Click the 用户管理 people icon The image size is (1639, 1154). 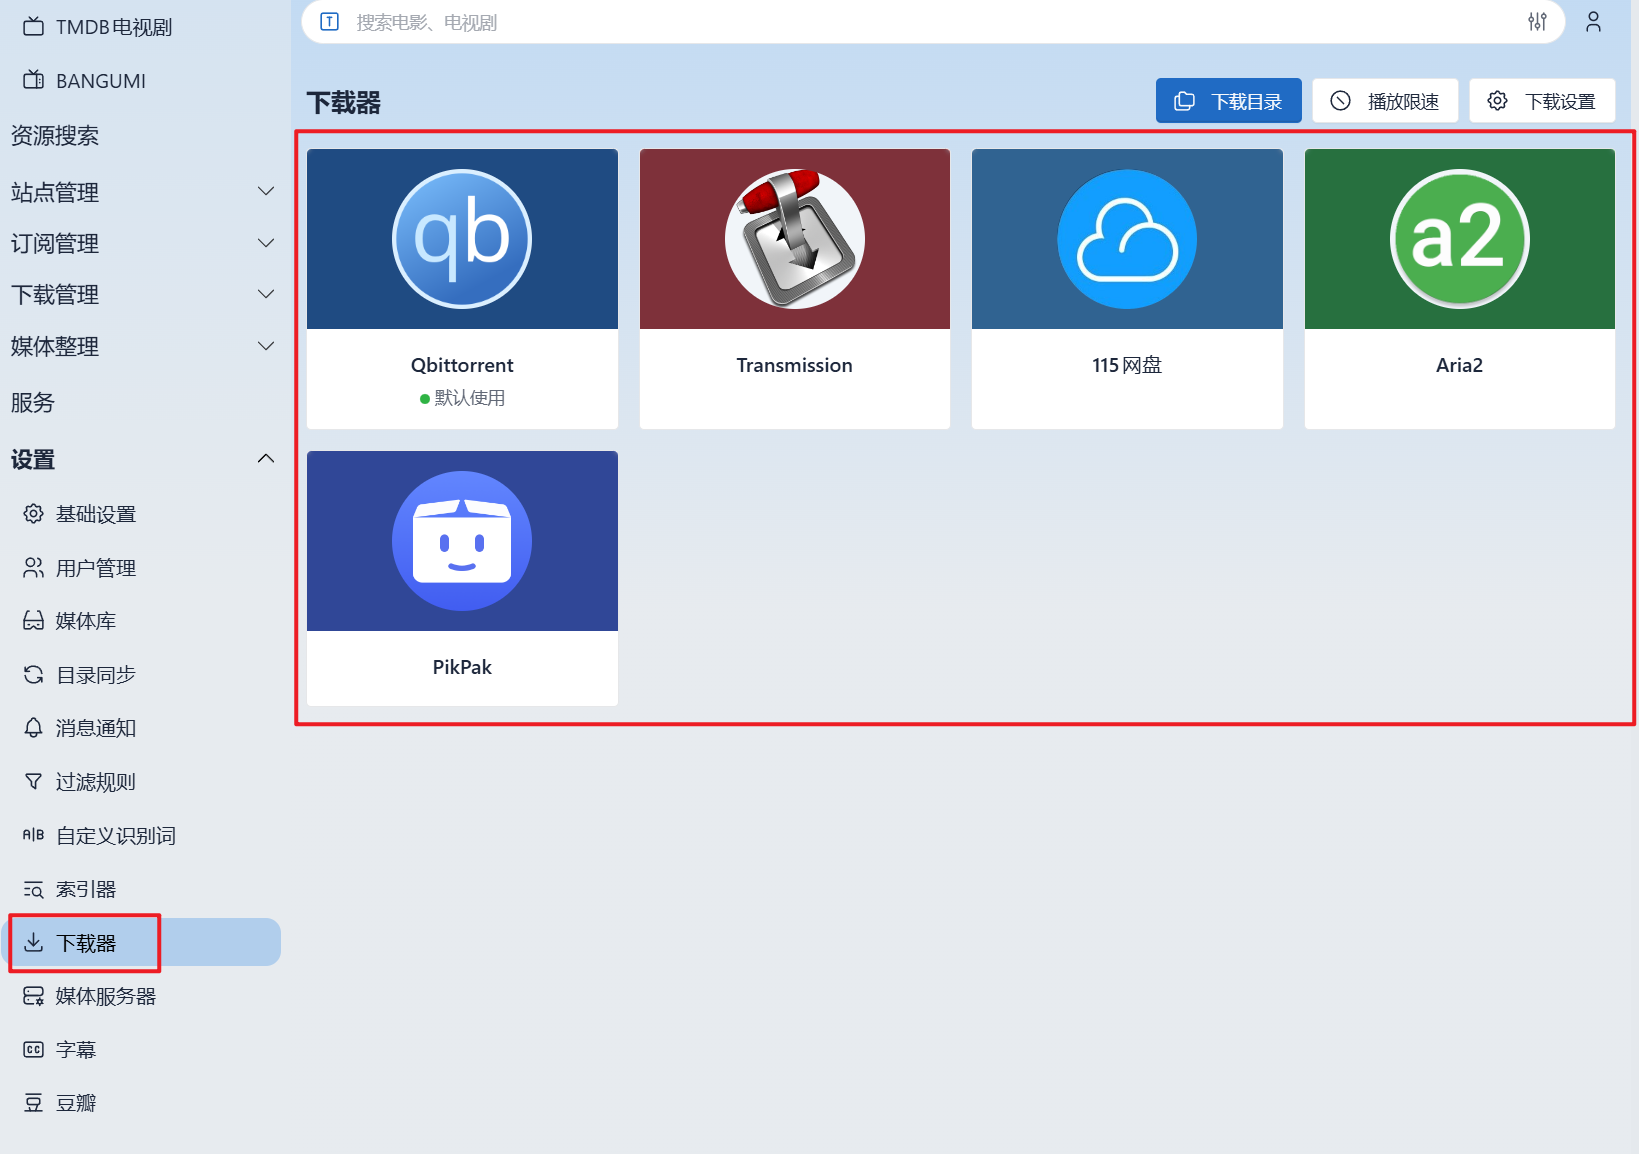(x=33, y=567)
